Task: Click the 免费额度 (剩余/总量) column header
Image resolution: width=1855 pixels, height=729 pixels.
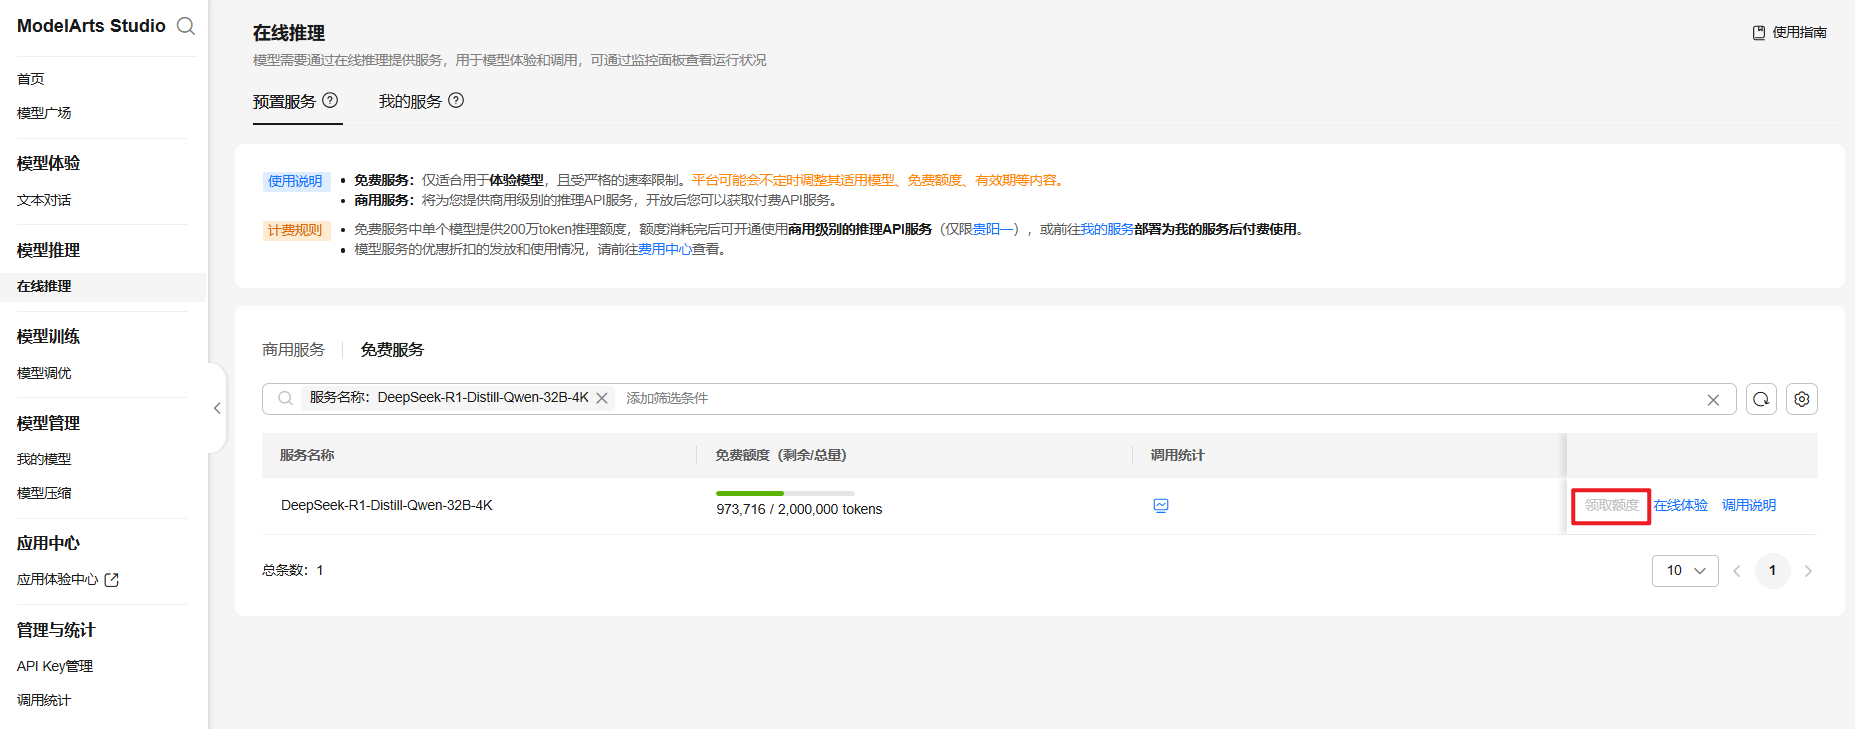Action: [781, 455]
